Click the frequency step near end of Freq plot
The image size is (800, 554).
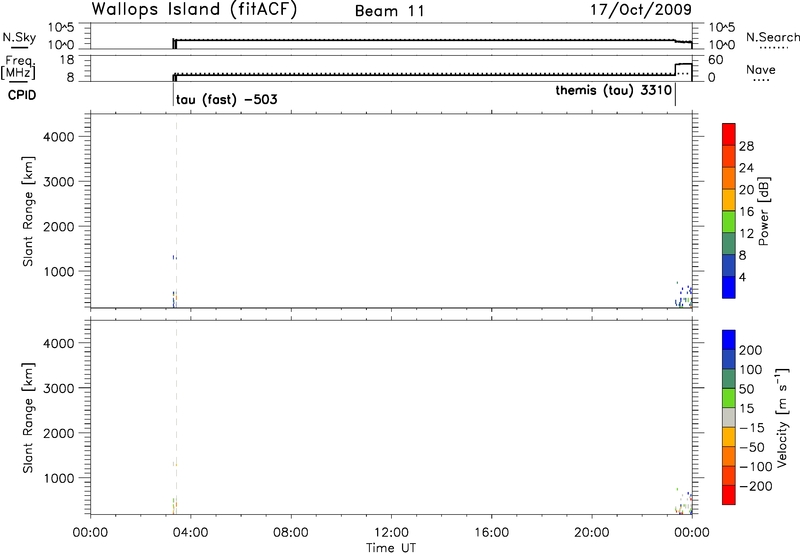tap(683, 70)
